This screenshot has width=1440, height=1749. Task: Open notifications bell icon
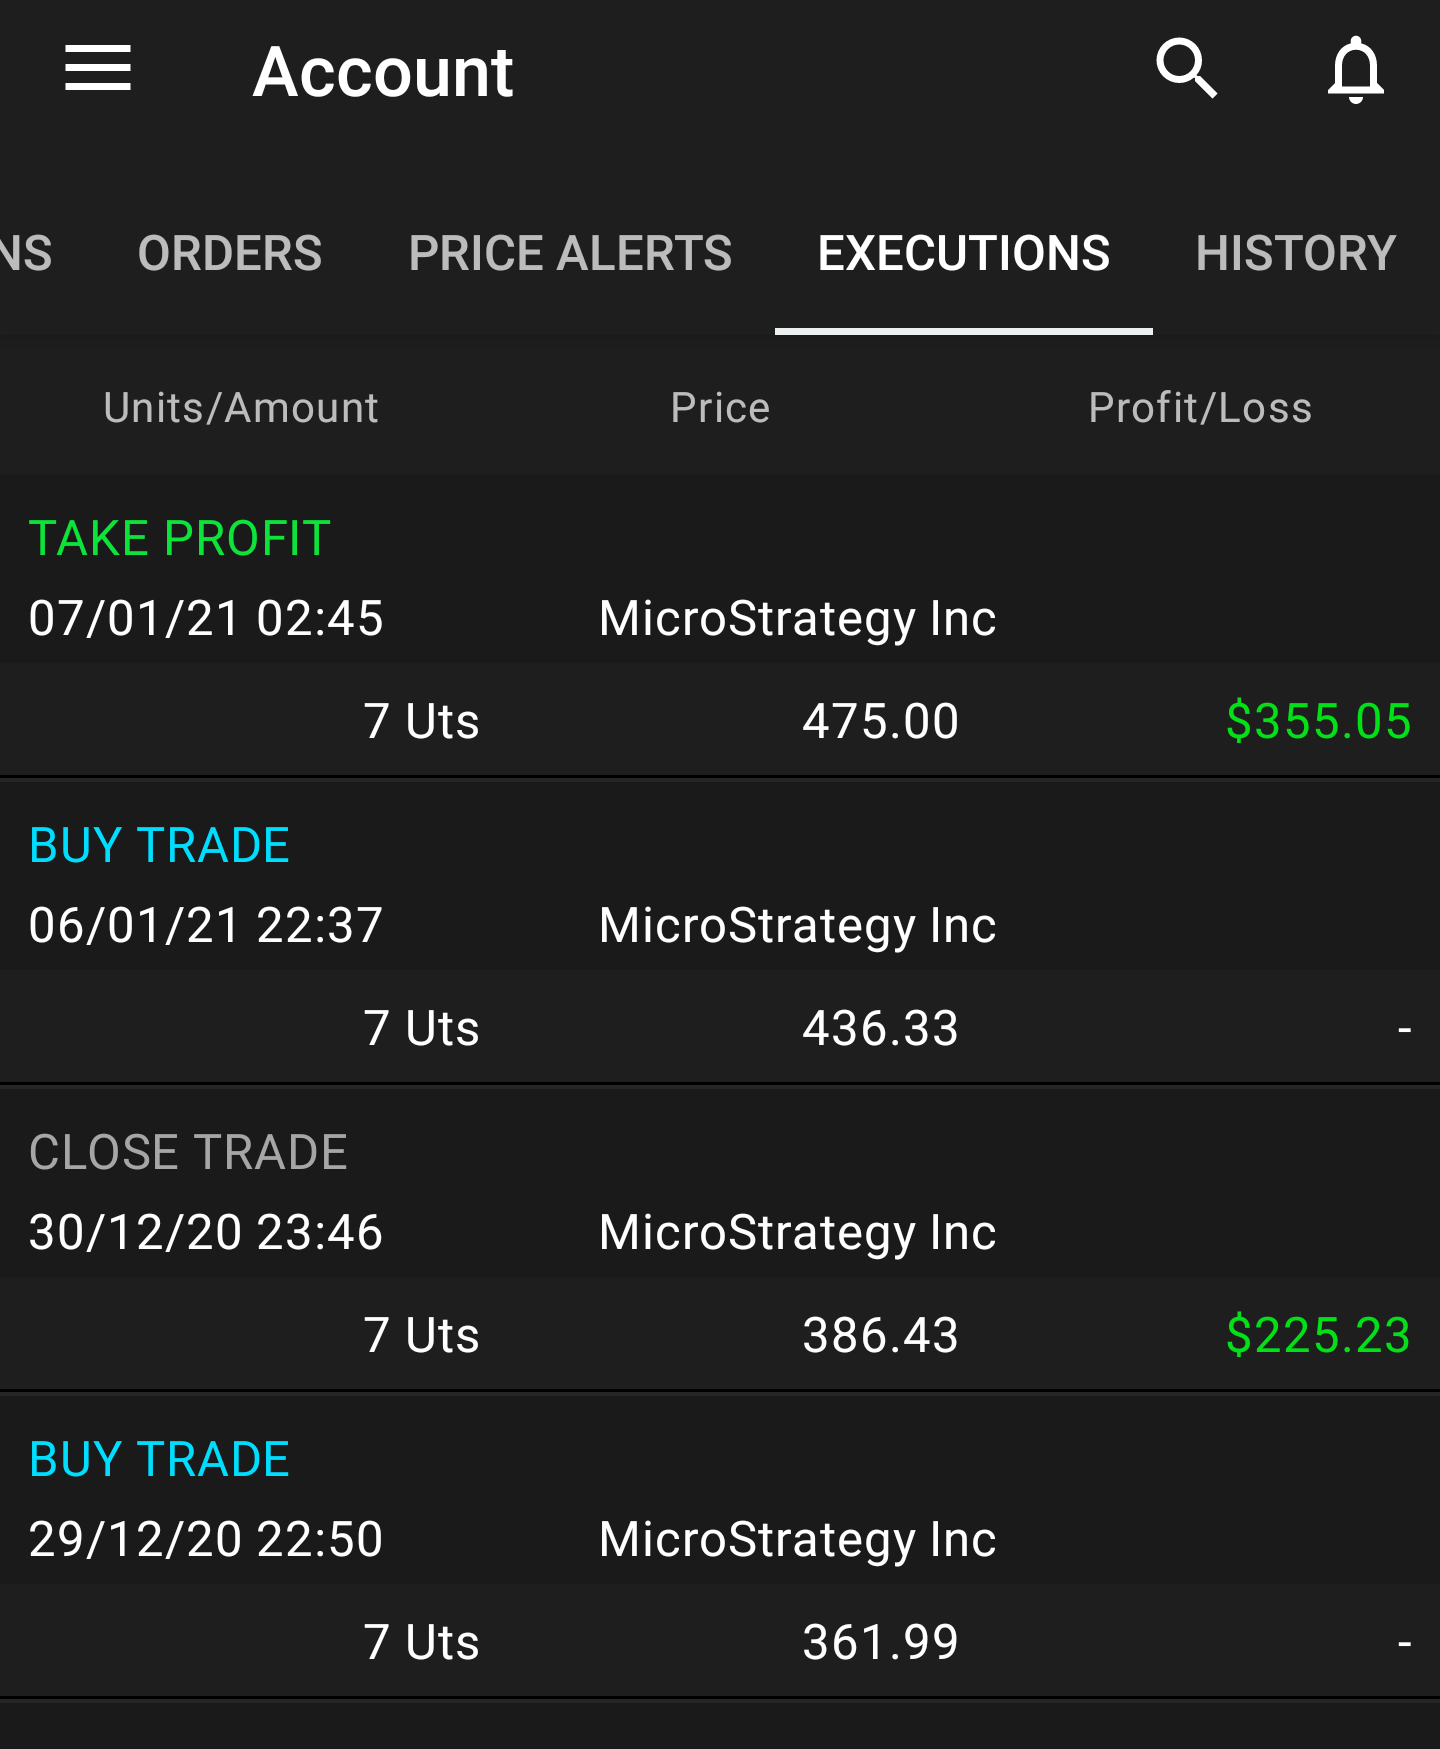(x=1355, y=69)
